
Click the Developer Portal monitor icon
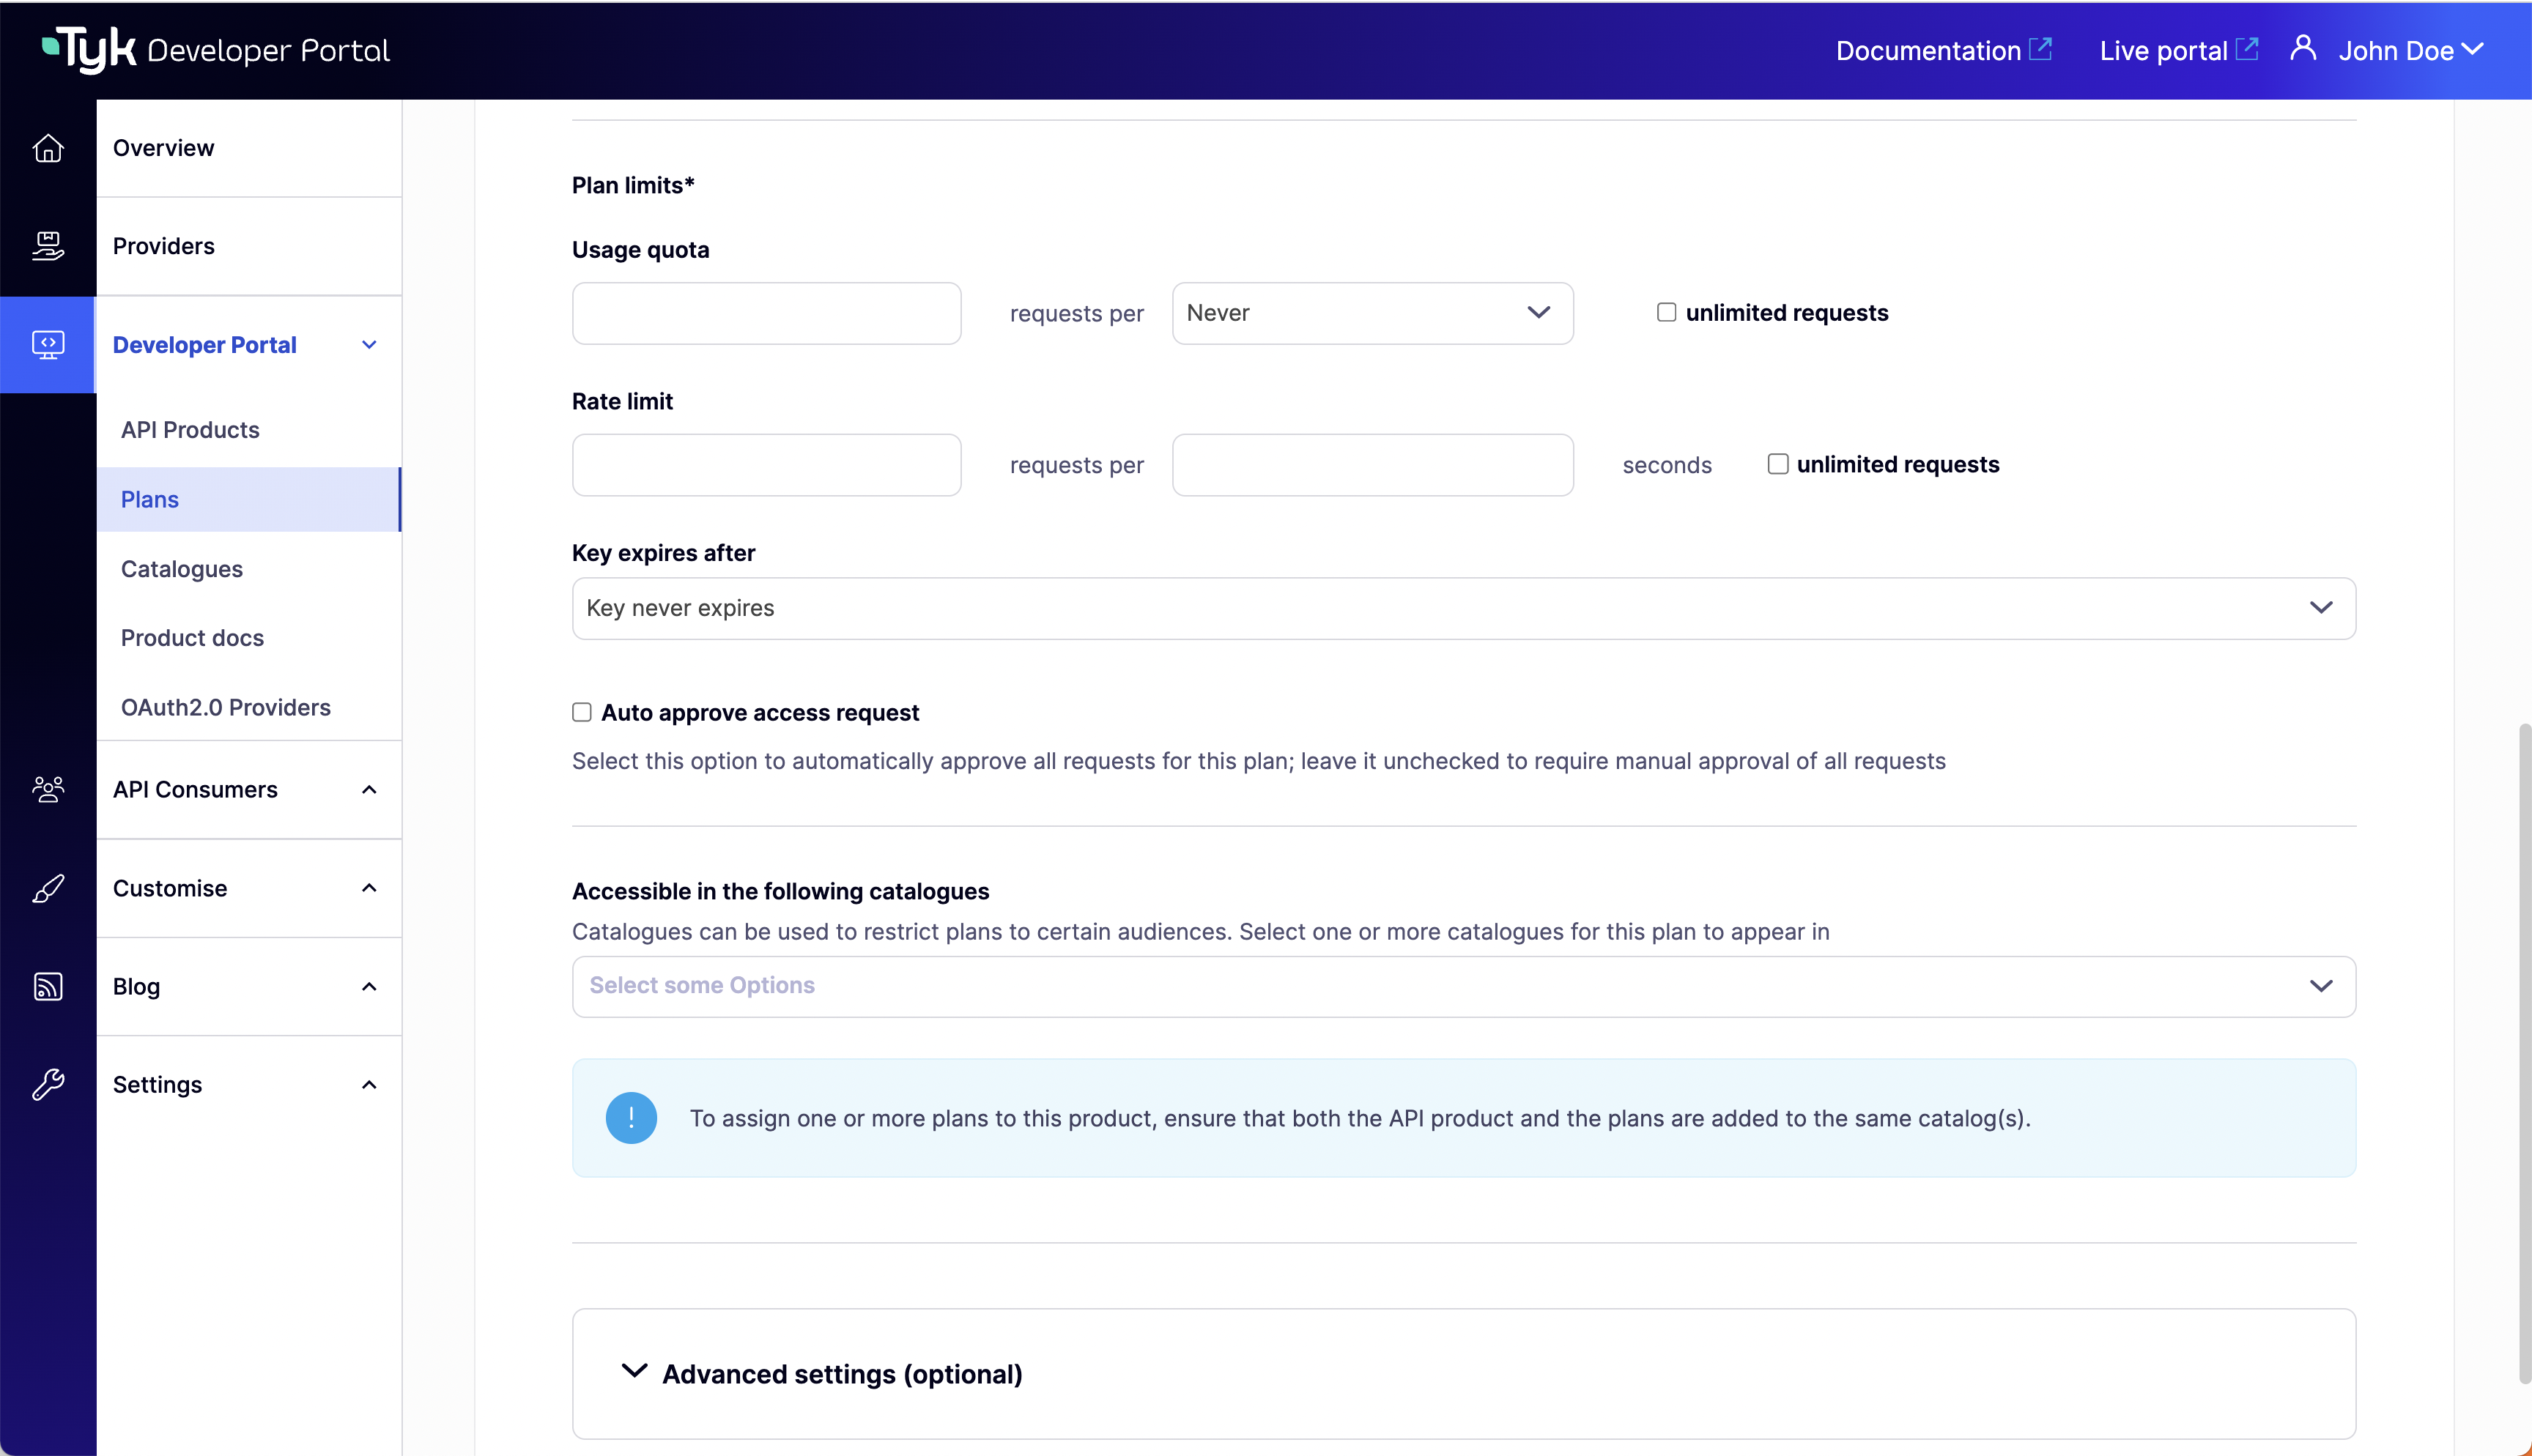(x=48, y=345)
